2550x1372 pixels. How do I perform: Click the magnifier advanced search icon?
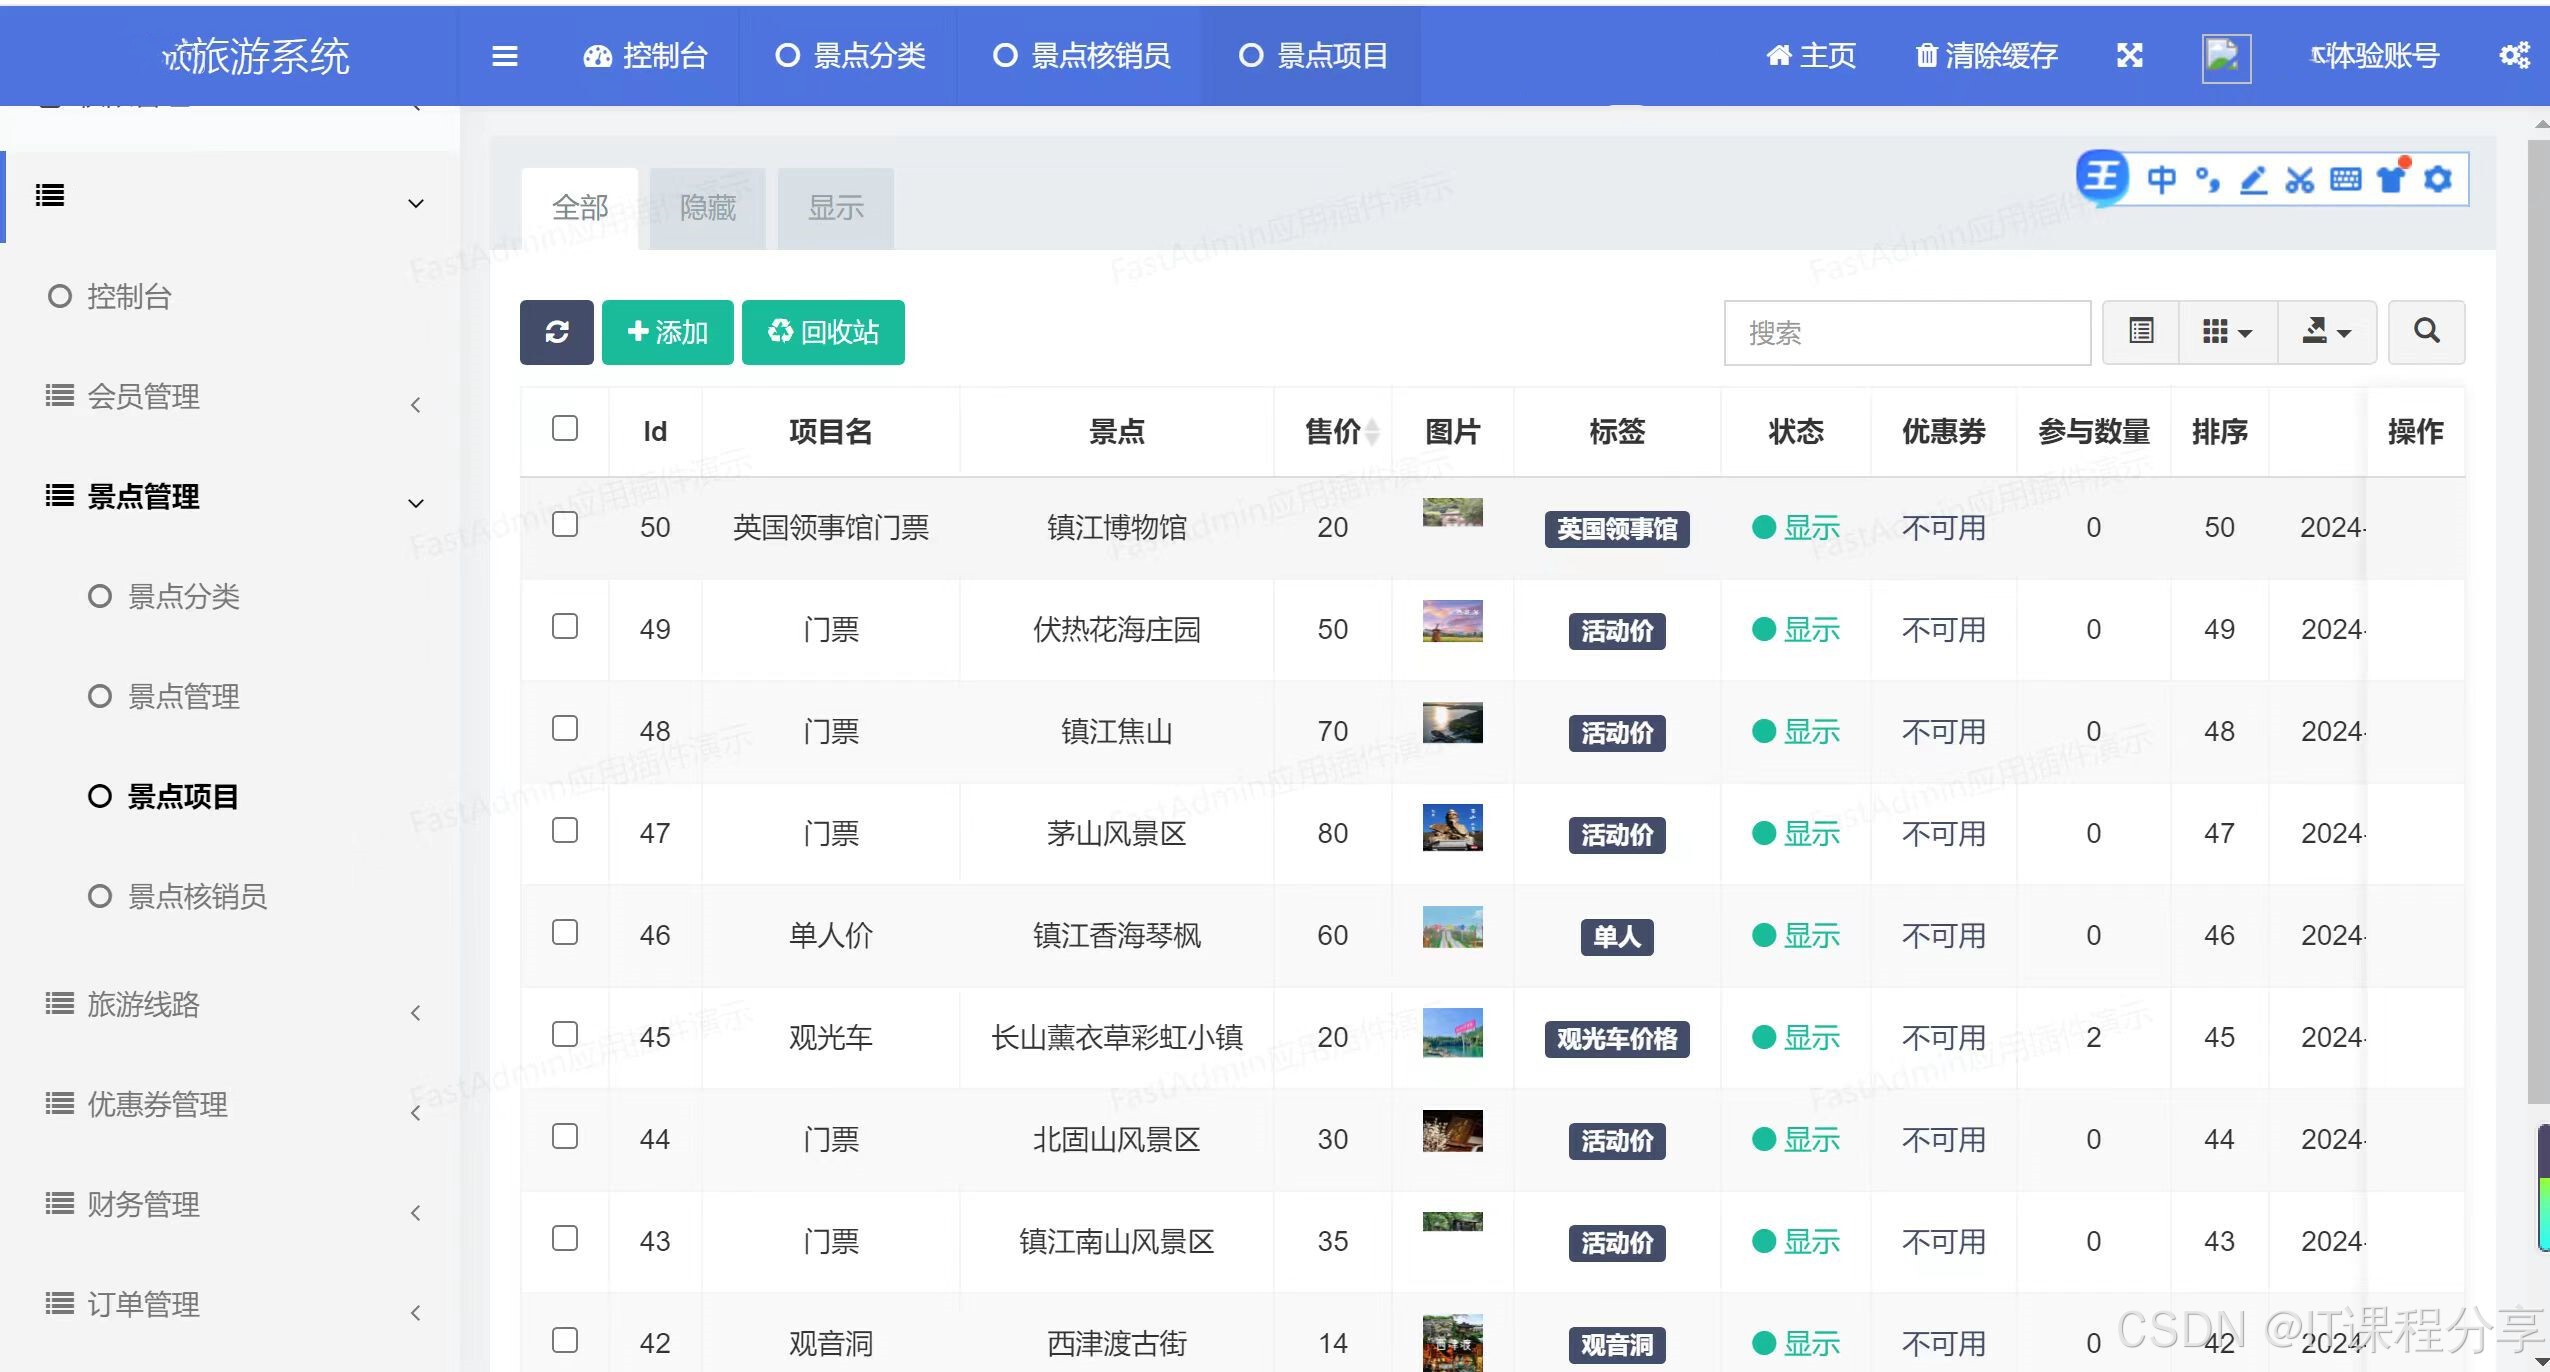(x=2426, y=332)
